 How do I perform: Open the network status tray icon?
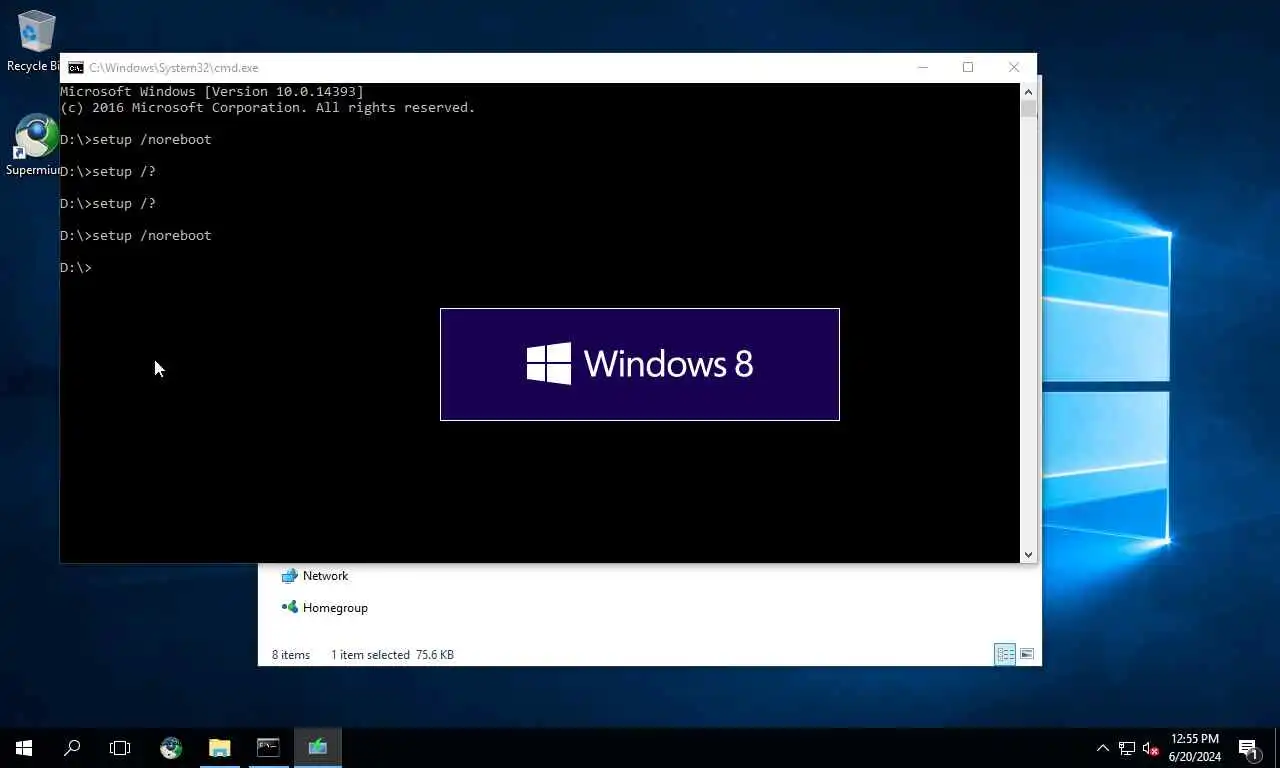click(1127, 748)
